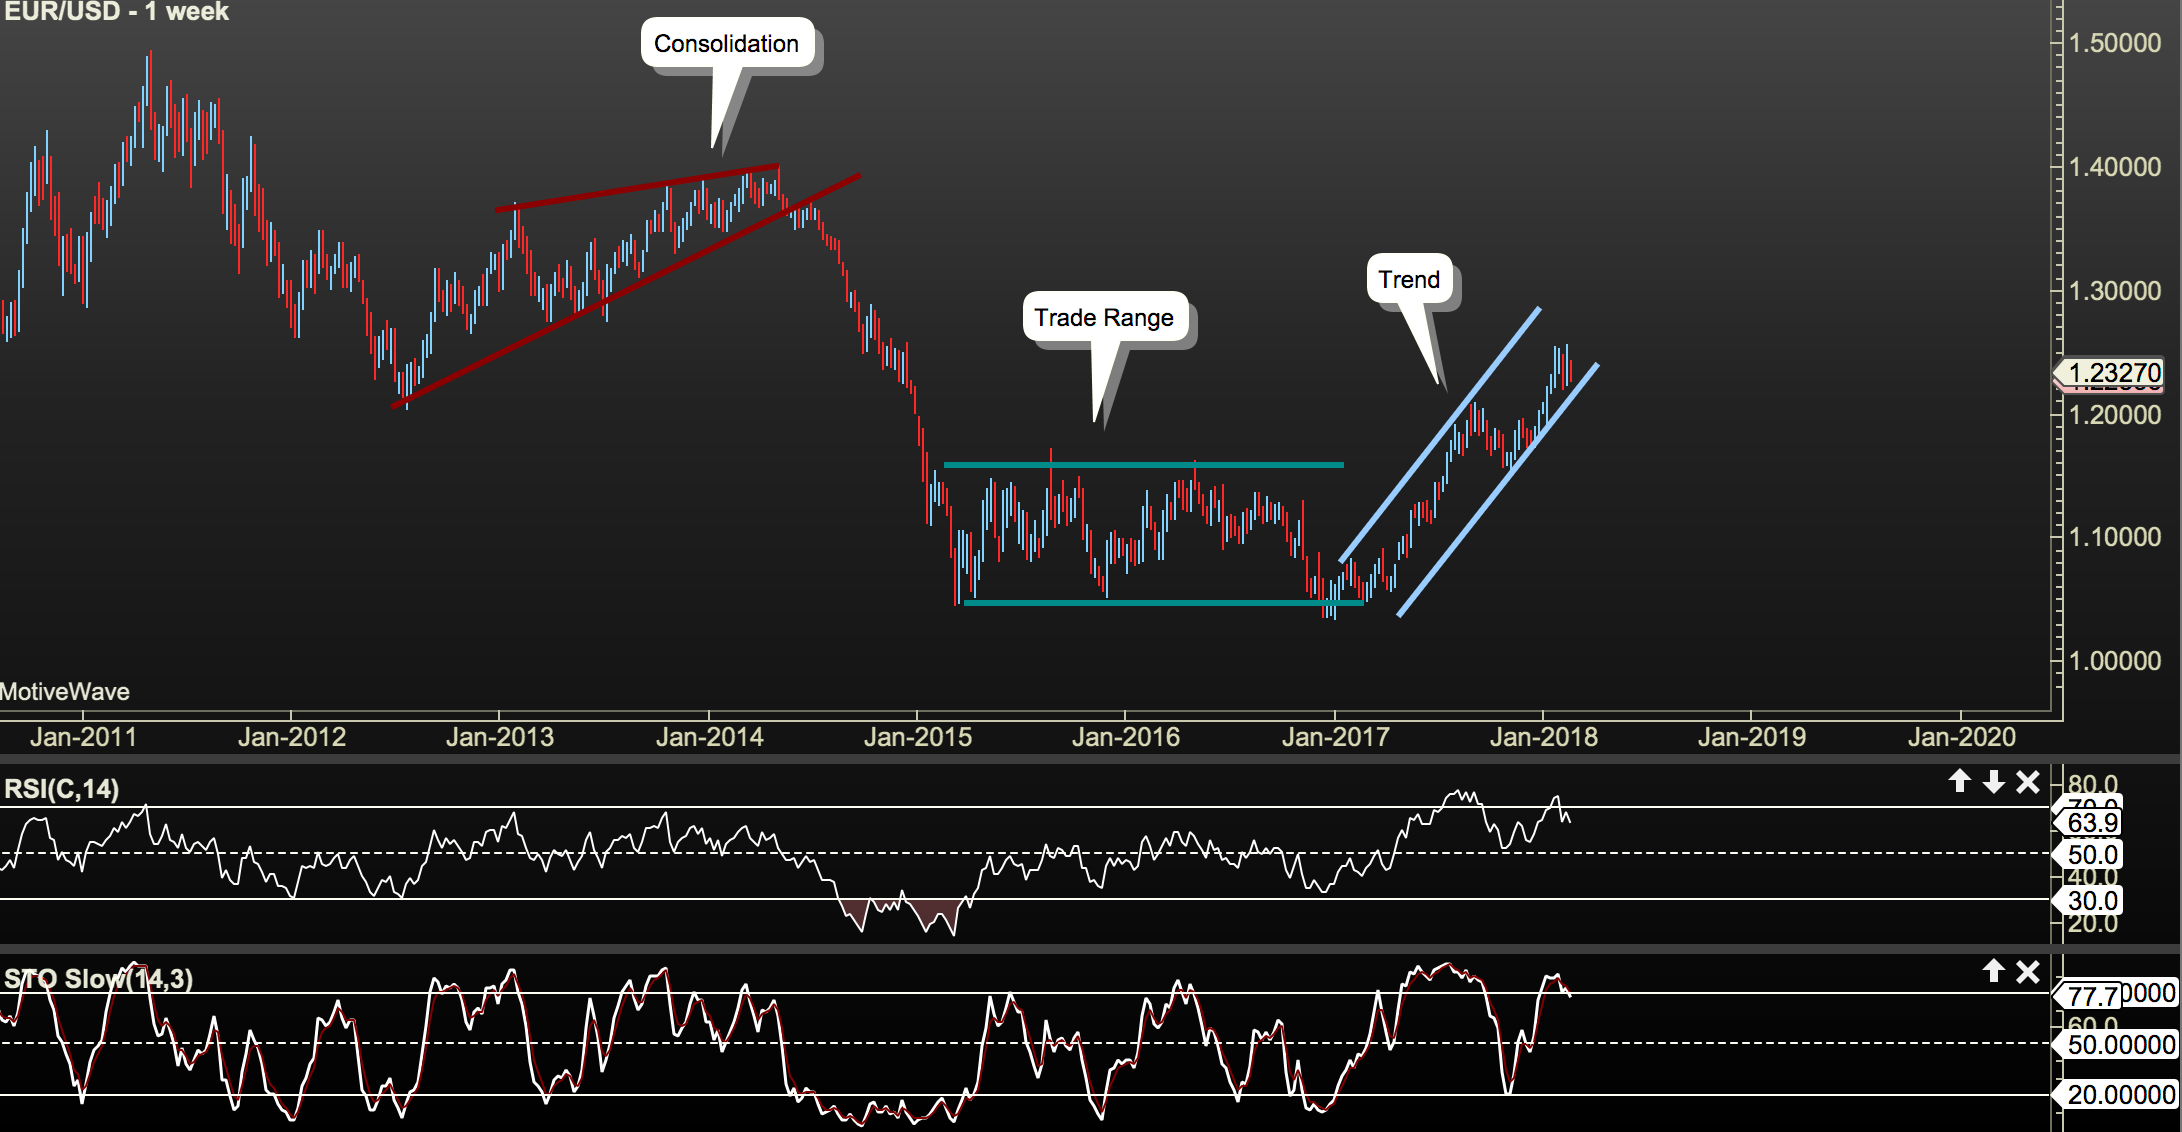Click the Jan-2015 time axis label
The height and width of the screenshot is (1132, 2182).
[x=918, y=737]
